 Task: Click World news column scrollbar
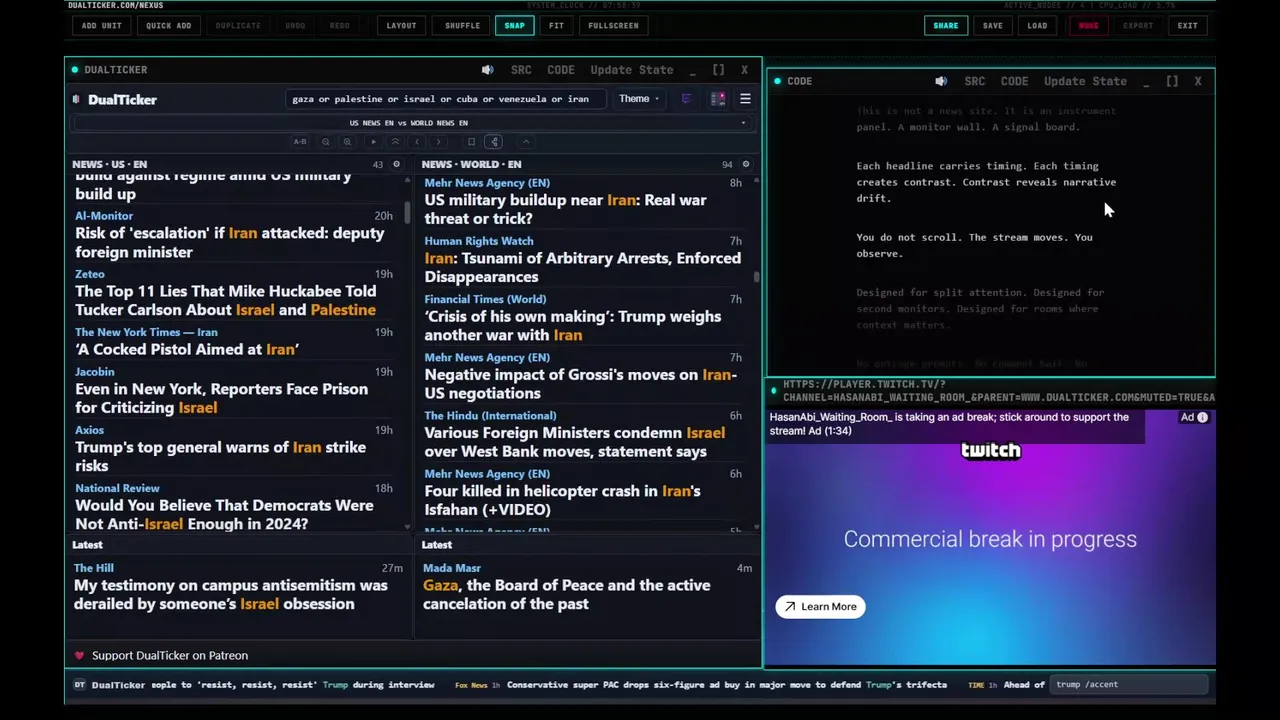pyautogui.click(x=757, y=278)
